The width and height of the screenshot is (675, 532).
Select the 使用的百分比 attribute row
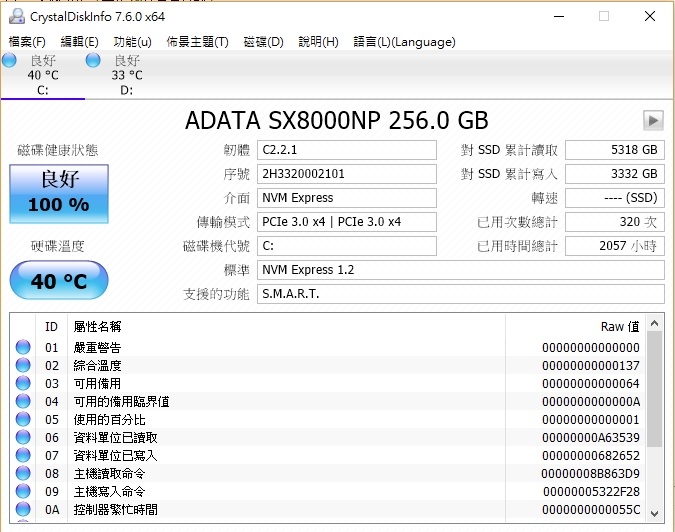pyautogui.click(x=327, y=419)
